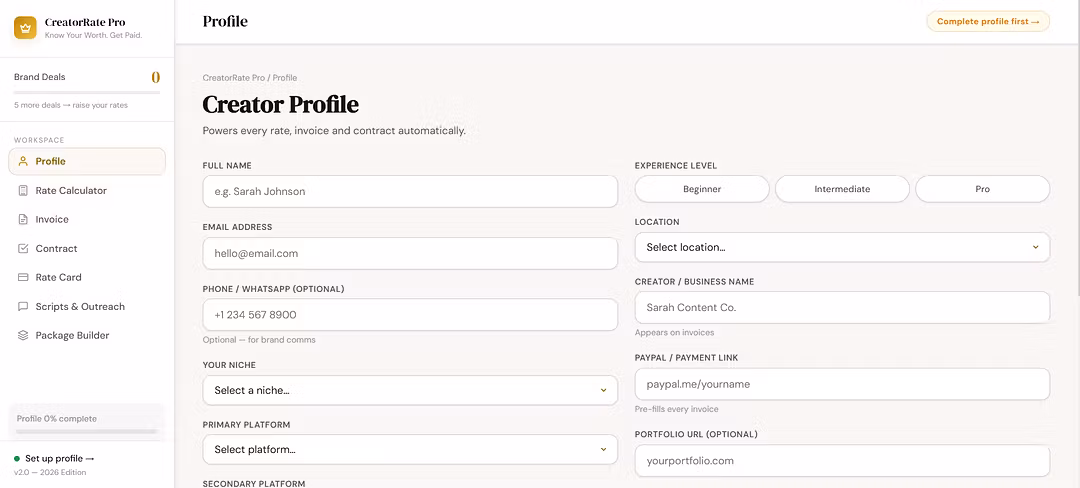Click Complete profile first button
Image resolution: width=1080 pixels, height=488 pixels.
click(x=988, y=21)
